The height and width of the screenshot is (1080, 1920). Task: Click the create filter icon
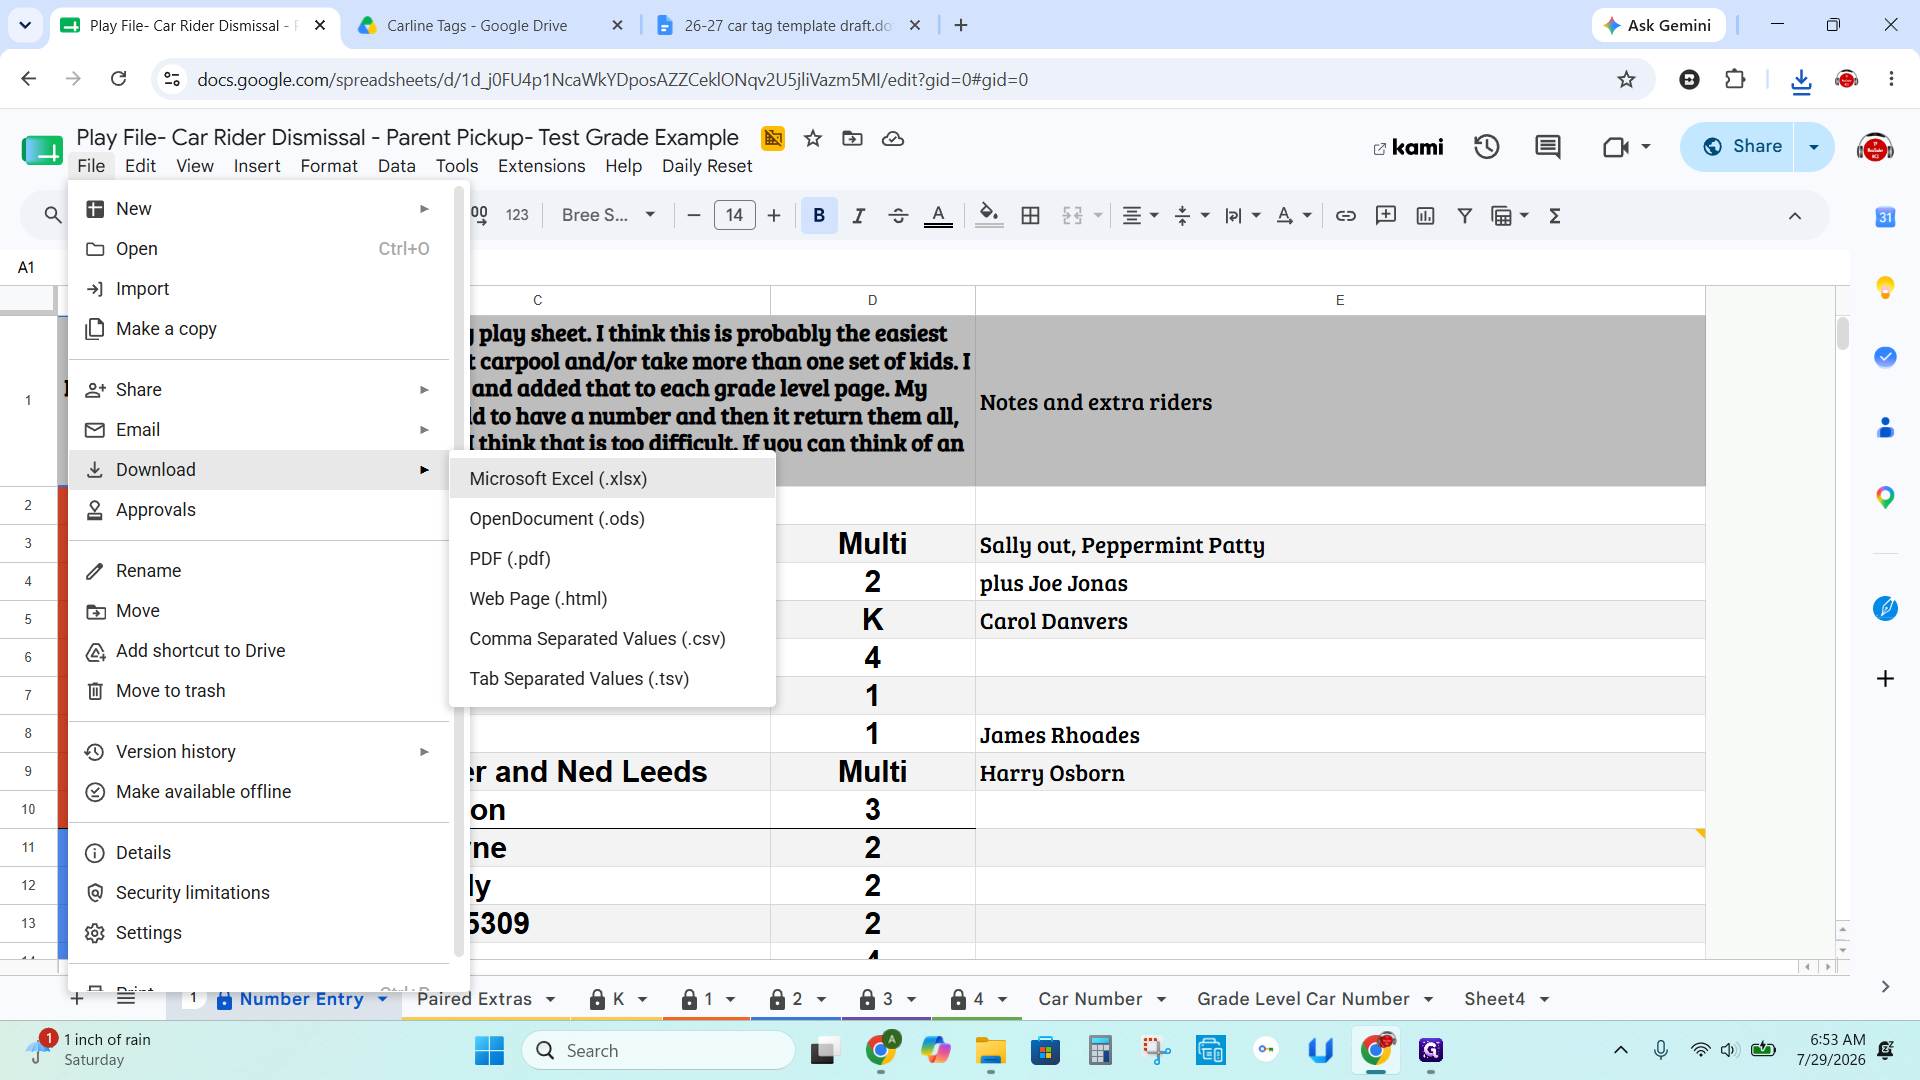tap(1465, 215)
